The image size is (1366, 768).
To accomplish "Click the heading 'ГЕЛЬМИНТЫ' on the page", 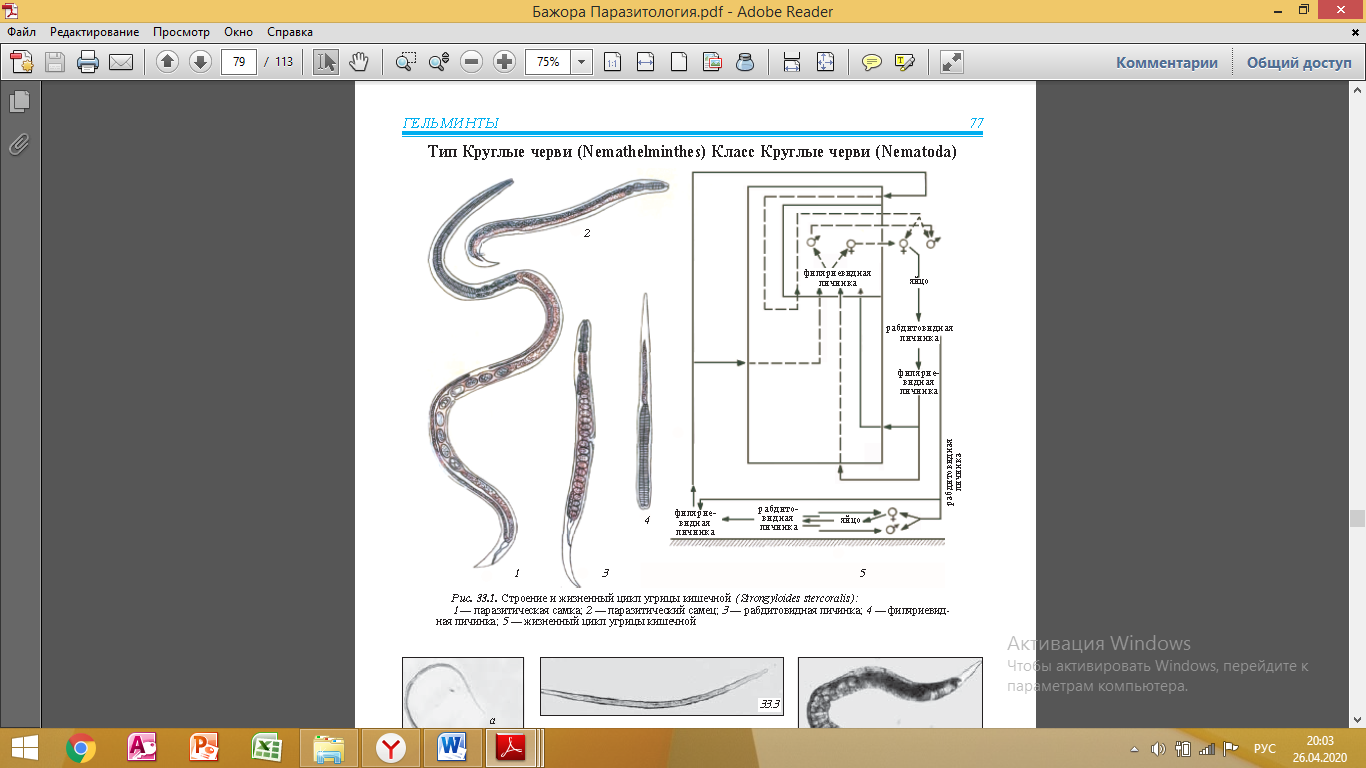I will tap(450, 124).
